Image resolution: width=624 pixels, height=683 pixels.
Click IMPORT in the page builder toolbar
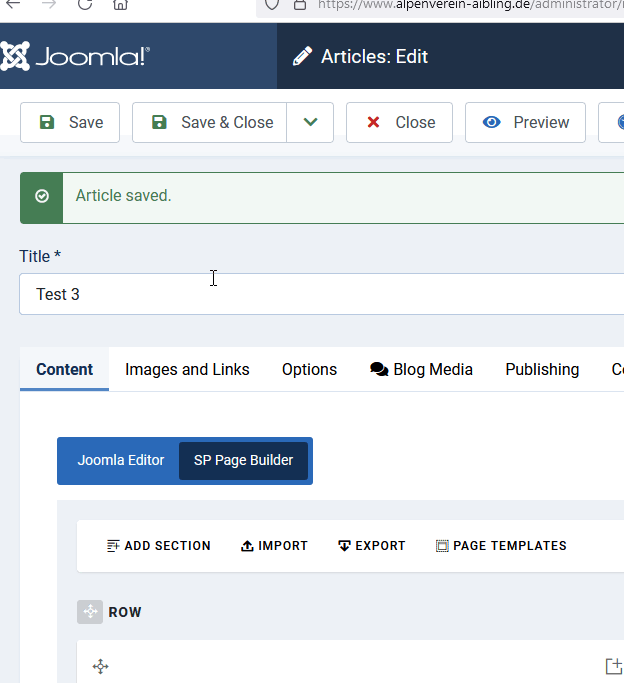274,546
